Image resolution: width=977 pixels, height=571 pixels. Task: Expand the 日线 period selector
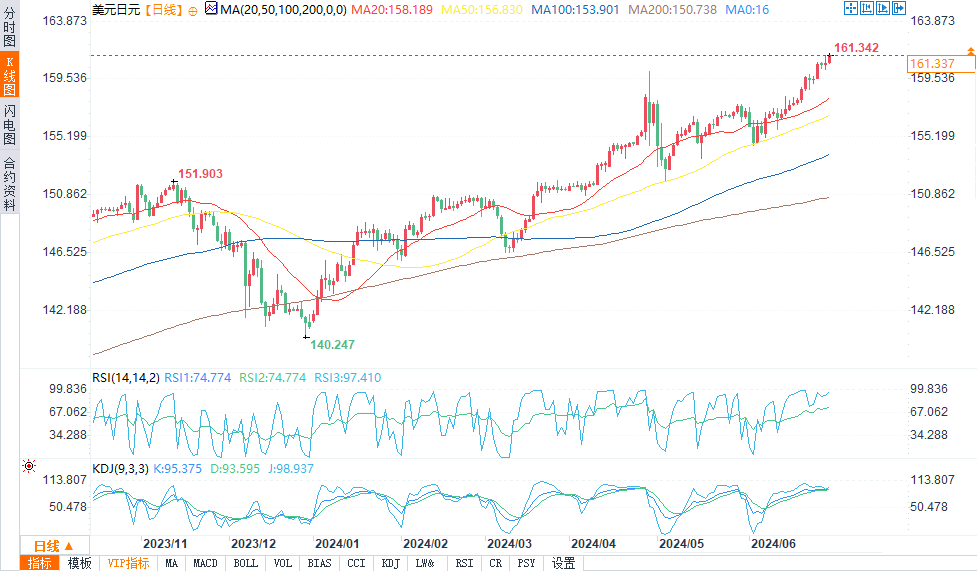point(54,546)
